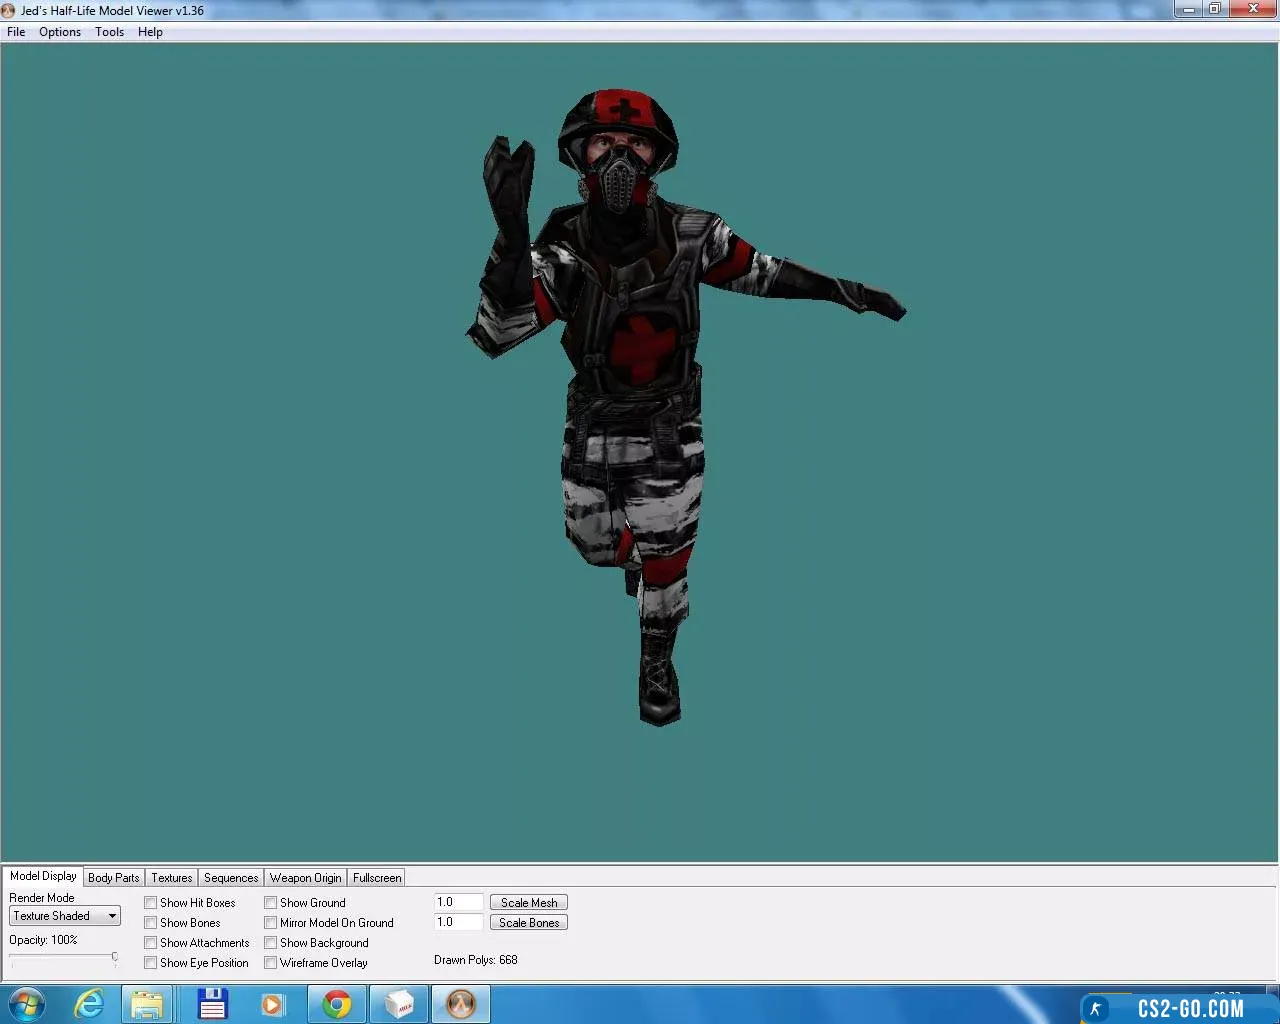
Task: Turn on the Wireframe Overlay checkbox
Action: (x=271, y=963)
